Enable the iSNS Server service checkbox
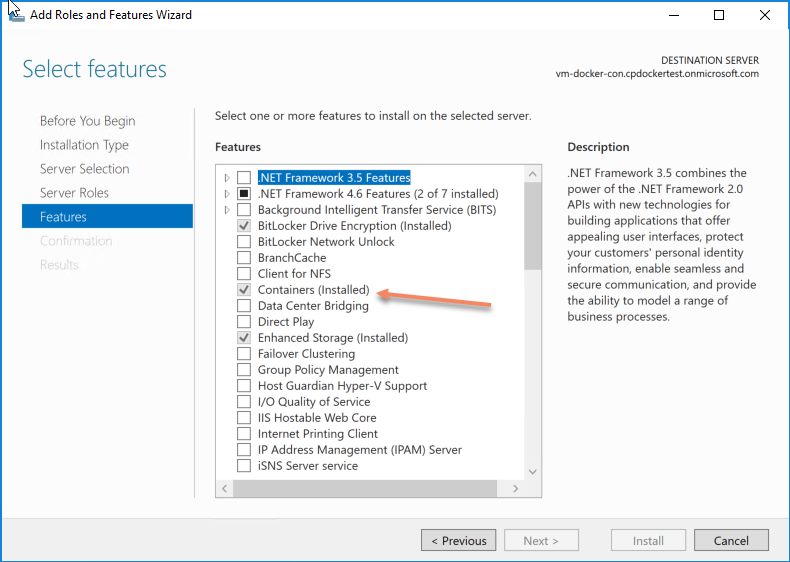This screenshot has height=562, width=790. tap(244, 466)
